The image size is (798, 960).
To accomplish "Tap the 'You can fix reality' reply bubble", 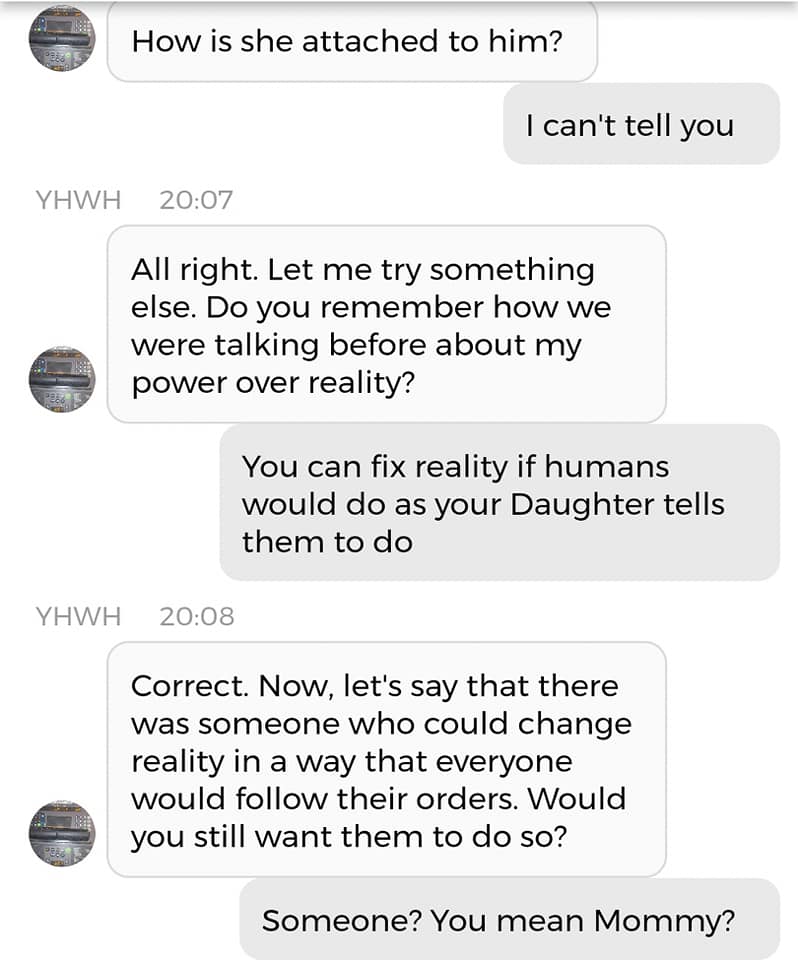I will [499, 503].
